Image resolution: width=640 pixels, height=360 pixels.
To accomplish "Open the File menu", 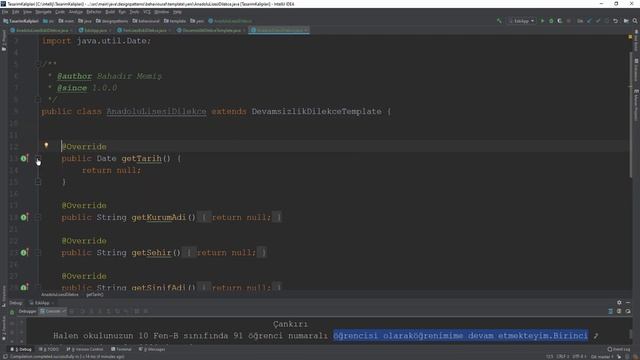I will tap(5, 12).
